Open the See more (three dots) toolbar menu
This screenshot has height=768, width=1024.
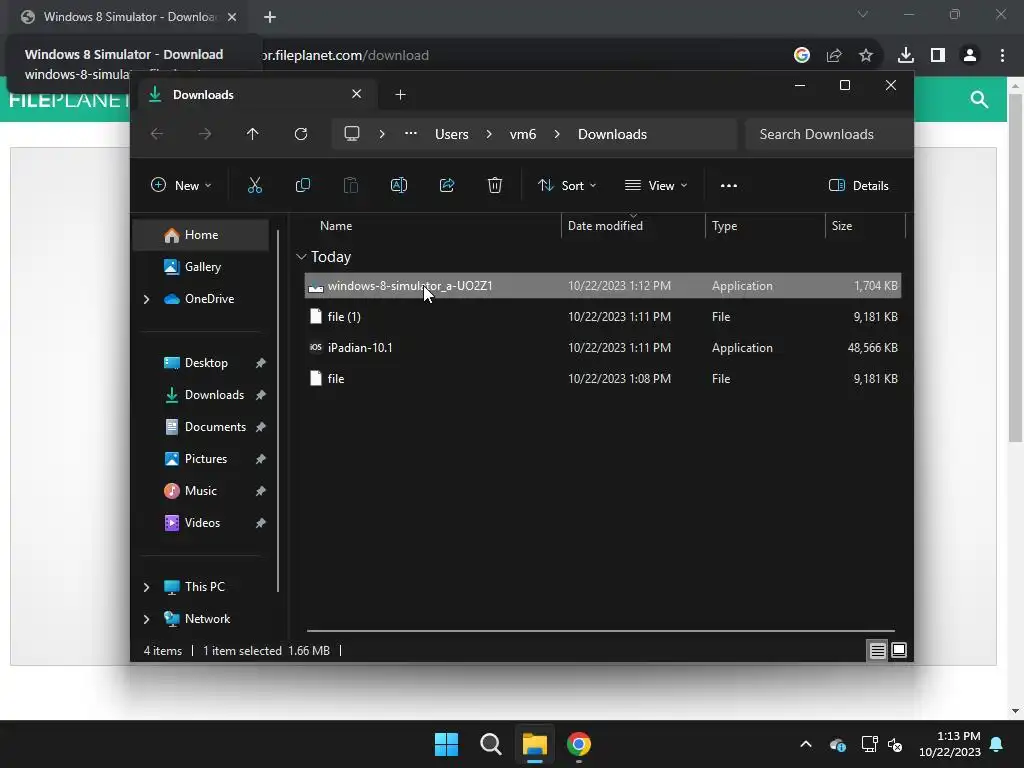point(729,185)
